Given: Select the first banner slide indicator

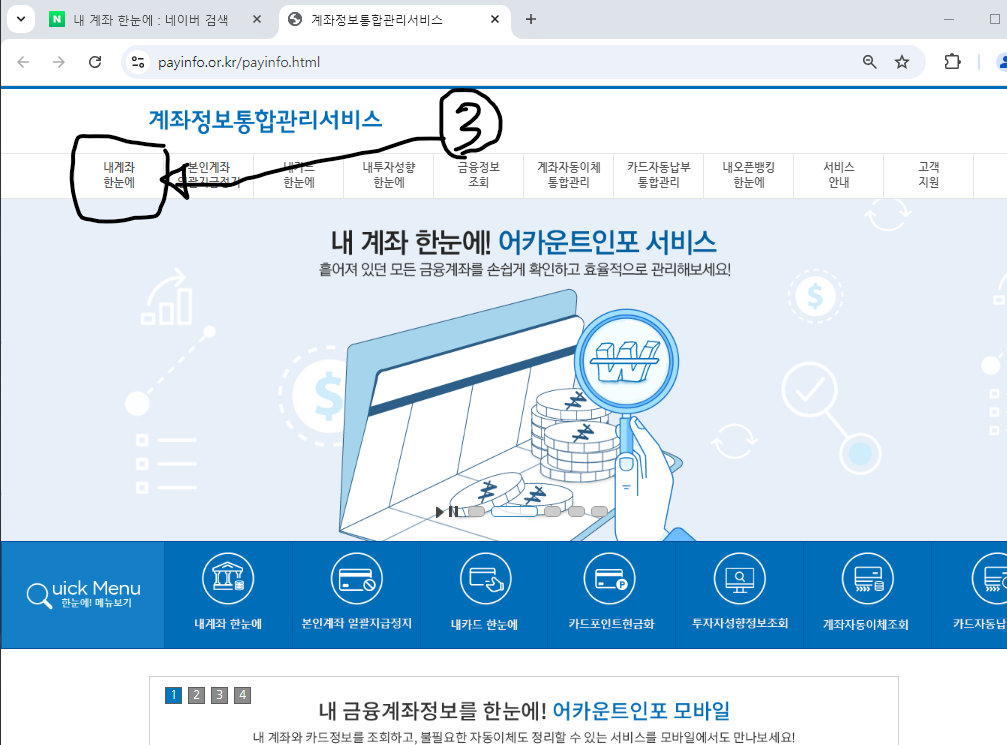Looking at the screenshot, I should [x=477, y=512].
